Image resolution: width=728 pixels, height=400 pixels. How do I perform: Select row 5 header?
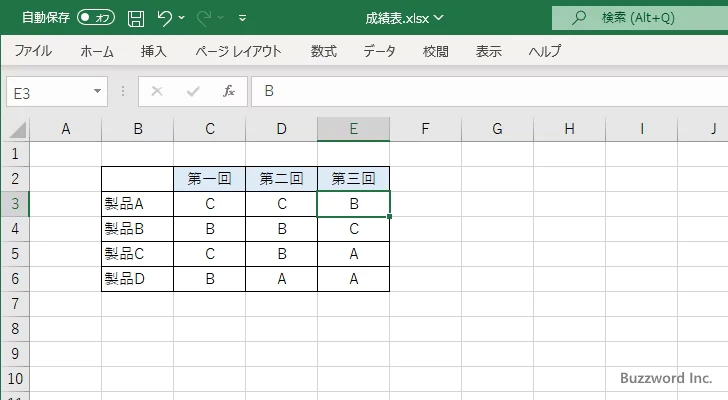(15, 254)
